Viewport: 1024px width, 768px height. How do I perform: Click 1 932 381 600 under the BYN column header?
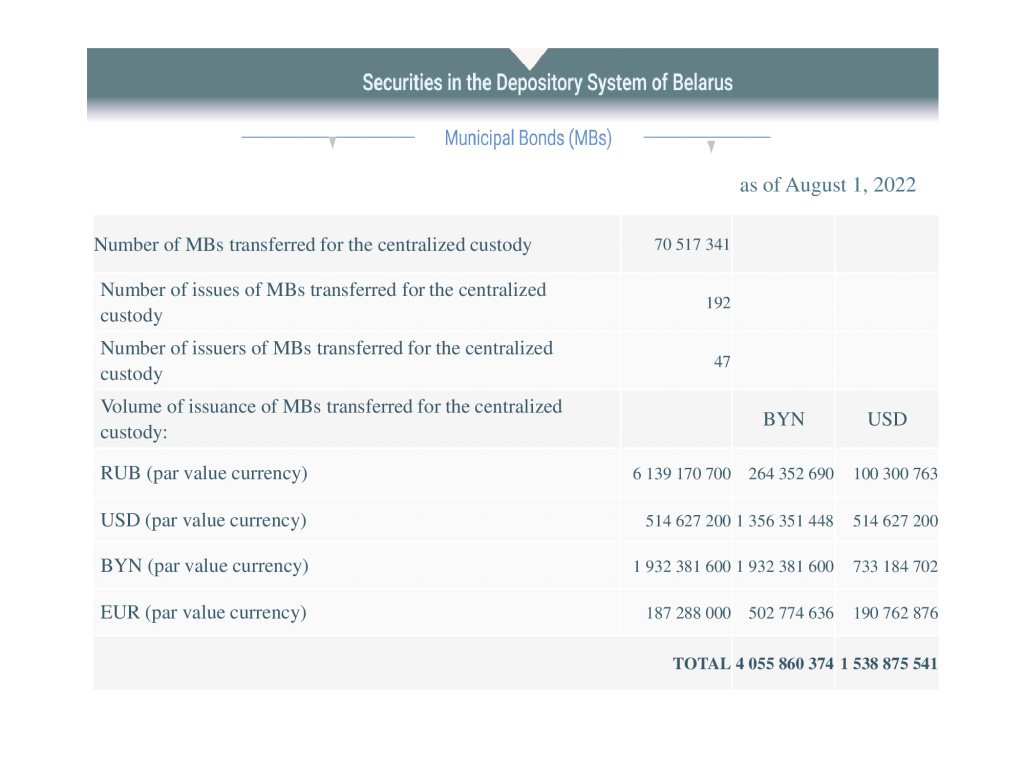click(785, 567)
